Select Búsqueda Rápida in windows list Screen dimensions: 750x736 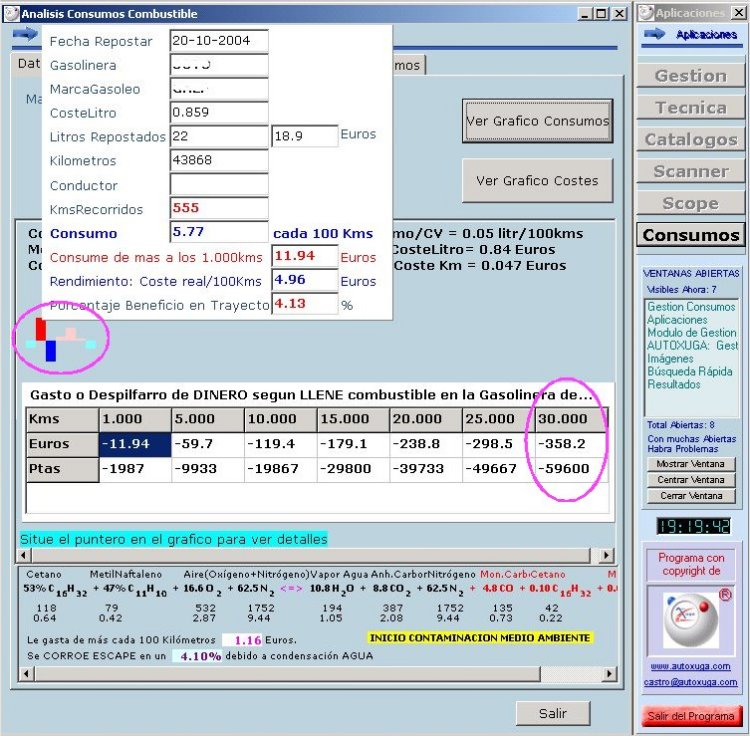(689, 371)
